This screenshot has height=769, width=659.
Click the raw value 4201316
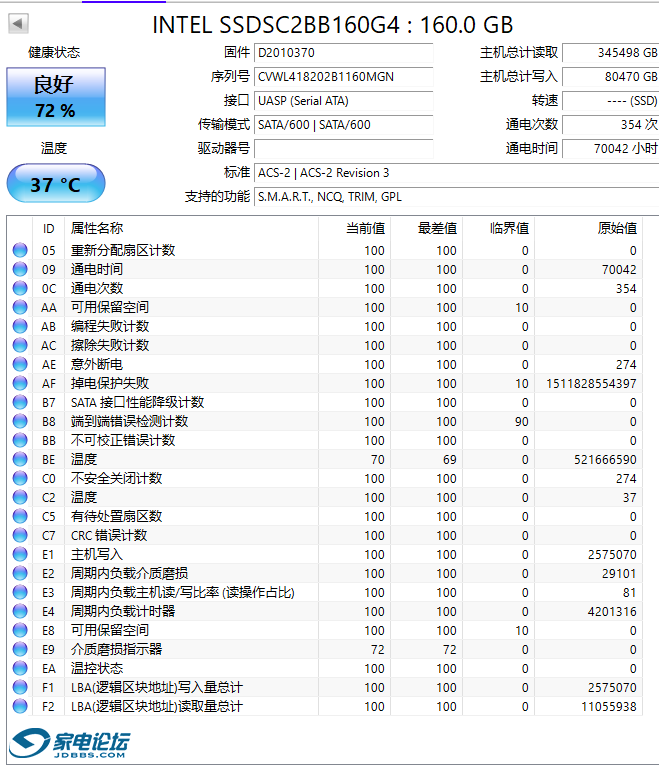click(612, 612)
